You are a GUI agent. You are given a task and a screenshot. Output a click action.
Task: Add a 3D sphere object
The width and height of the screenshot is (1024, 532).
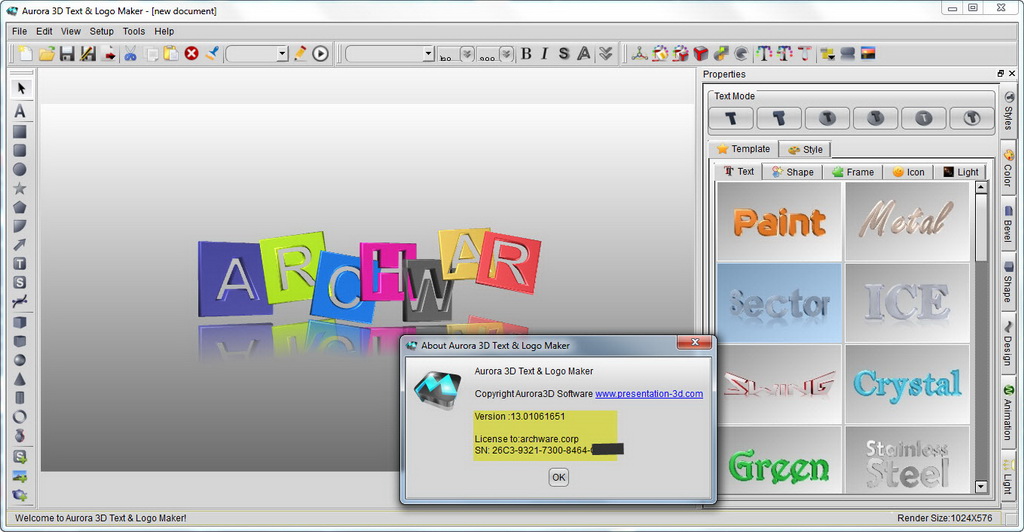[20, 360]
